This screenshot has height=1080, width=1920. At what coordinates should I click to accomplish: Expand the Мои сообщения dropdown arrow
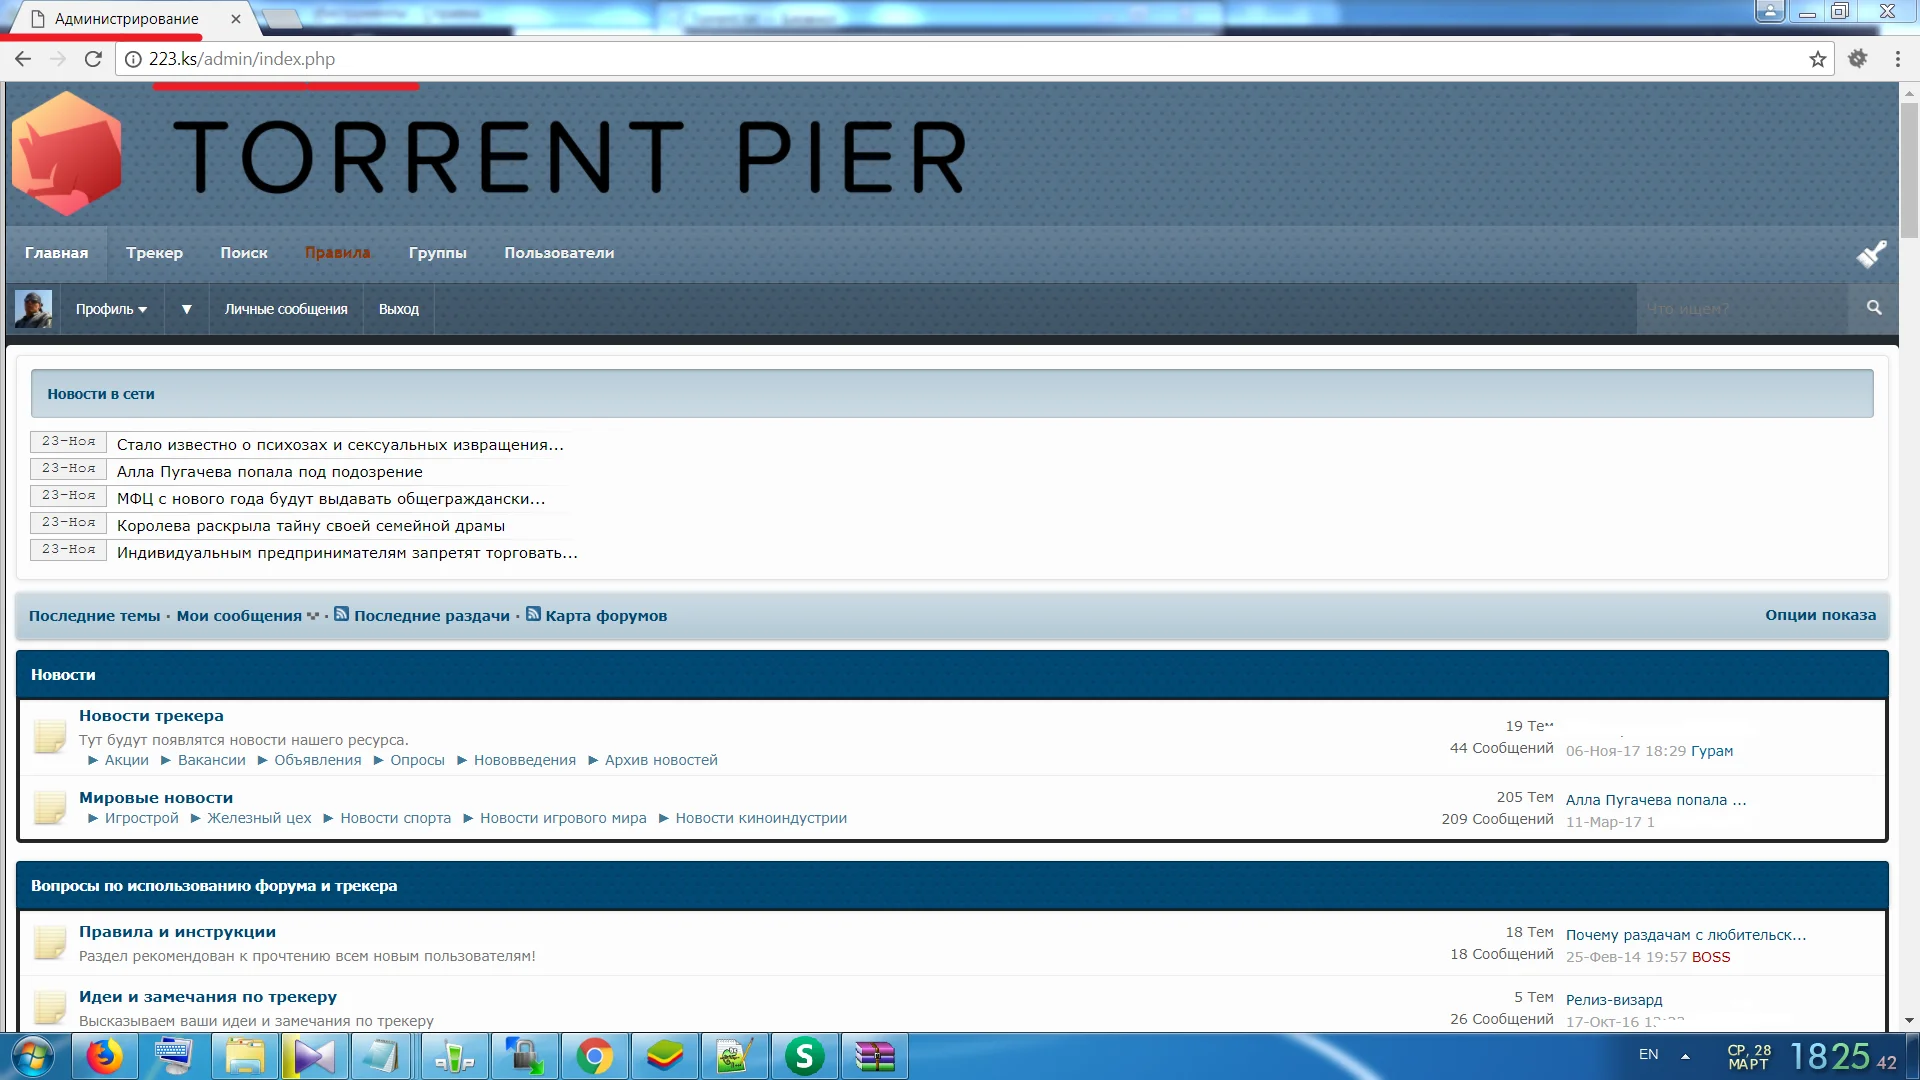coord(313,616)
